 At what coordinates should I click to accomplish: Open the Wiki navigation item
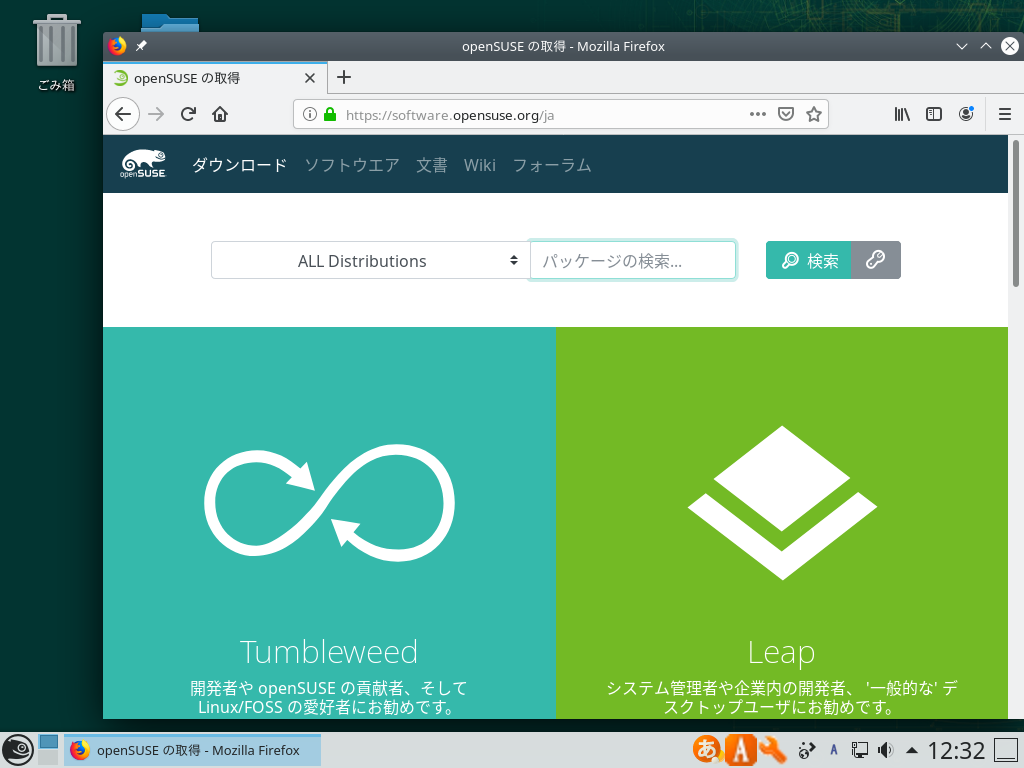coord(480,165)
